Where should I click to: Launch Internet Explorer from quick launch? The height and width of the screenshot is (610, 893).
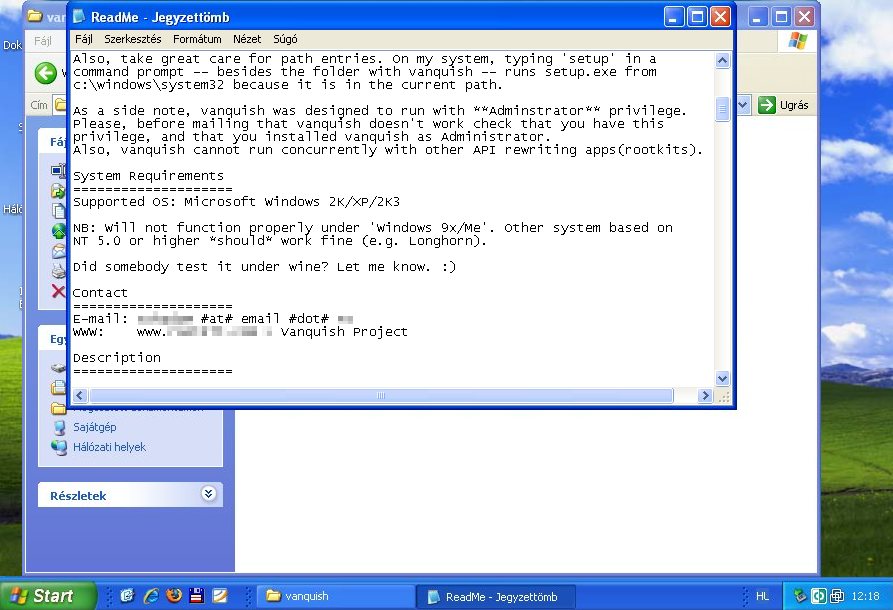pos(151,596)
